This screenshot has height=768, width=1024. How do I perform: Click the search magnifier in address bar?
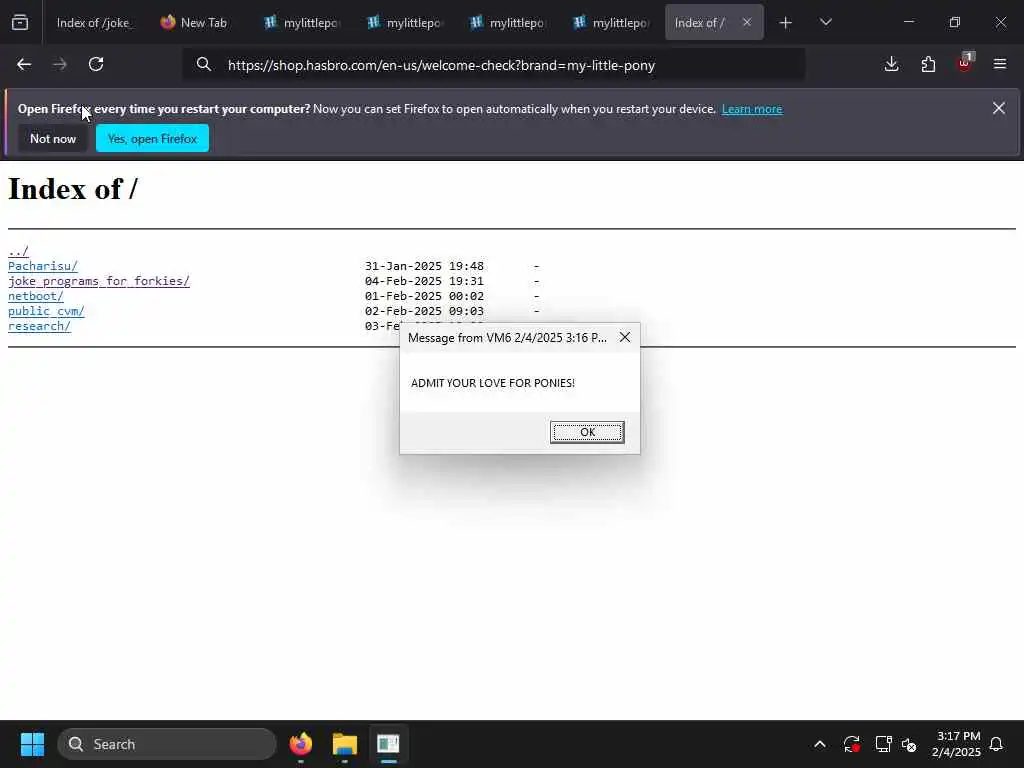204,64
